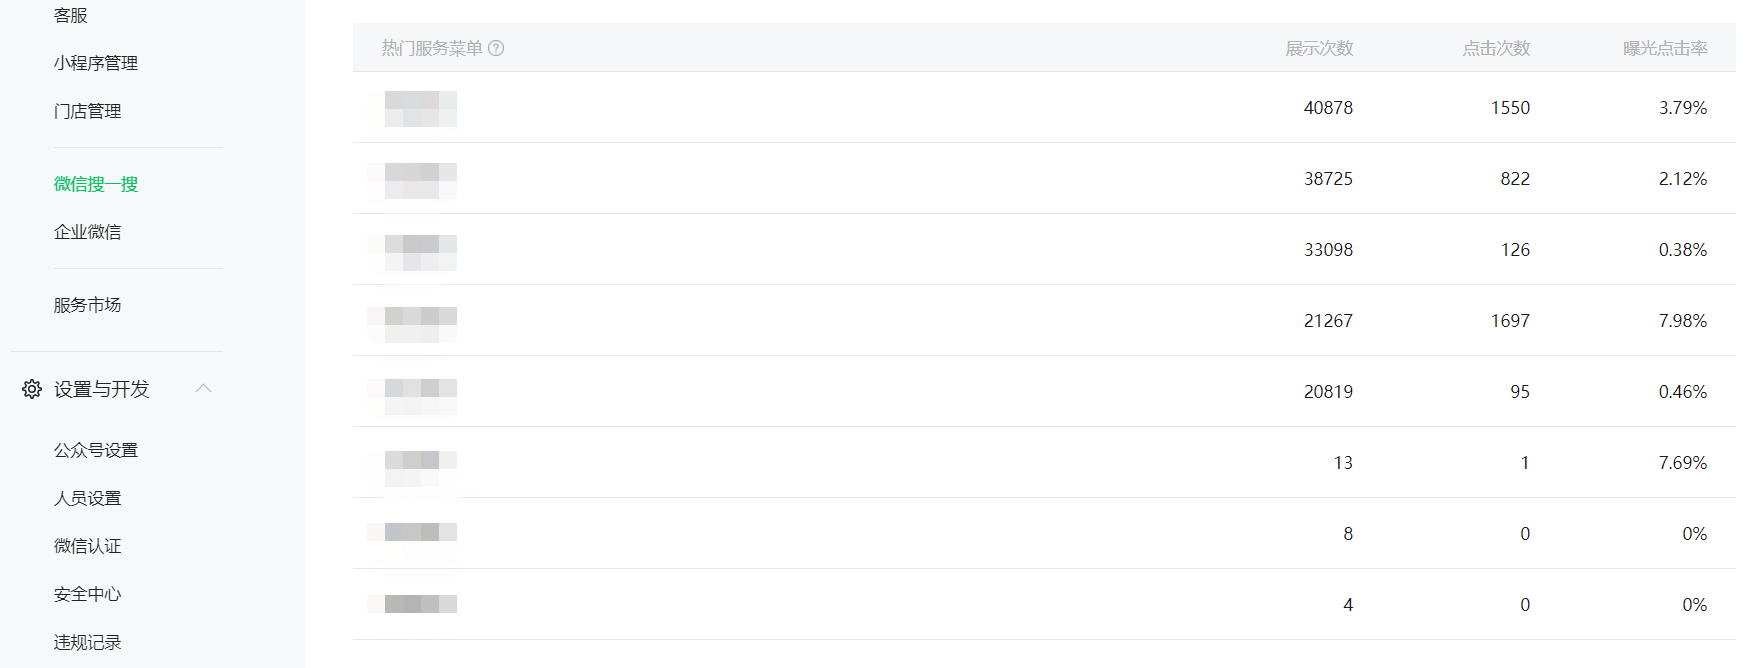The height and width of the screenshot is (668, 1754).
Task: Open 公众号设置 page
Action: pos(96,450)
